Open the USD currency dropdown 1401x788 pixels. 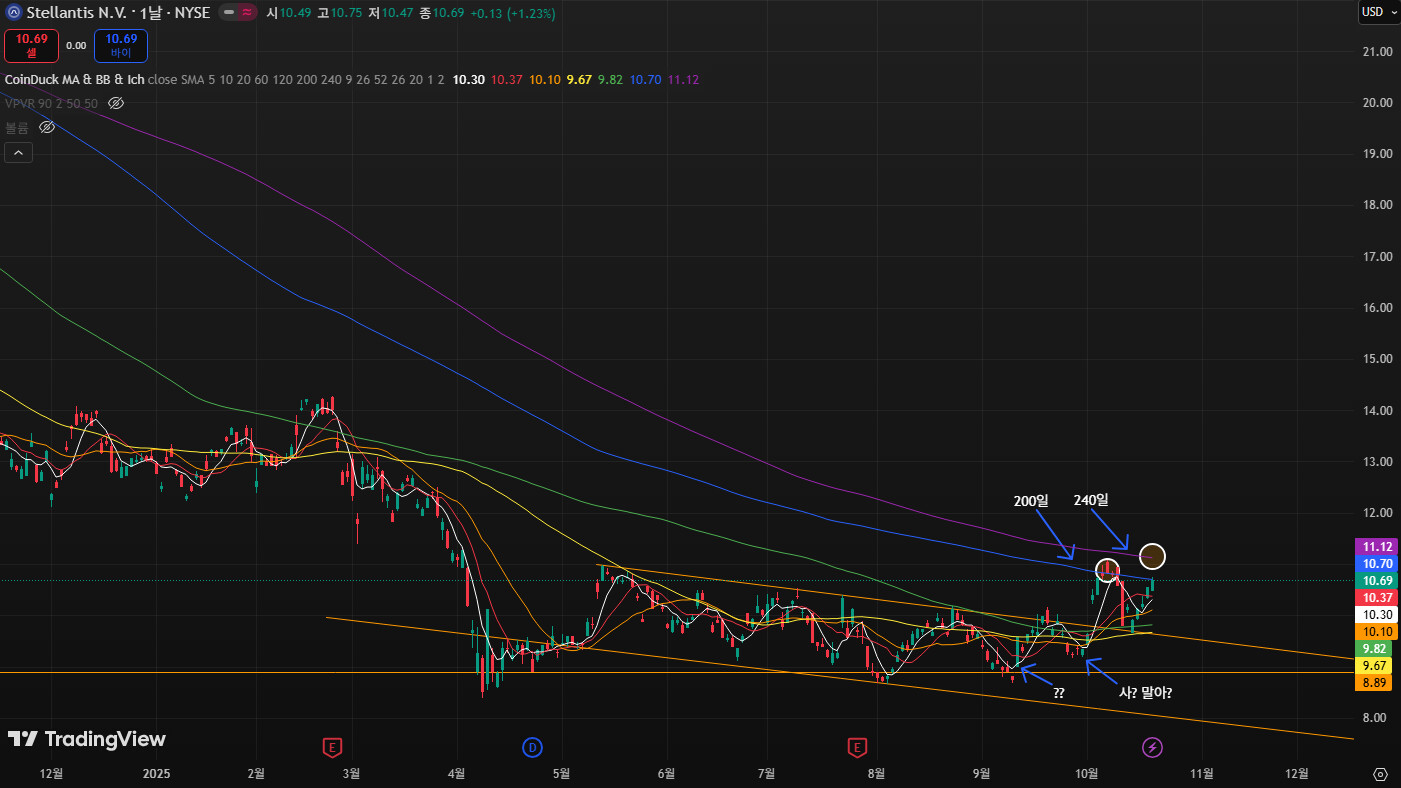click(1377, 12)
